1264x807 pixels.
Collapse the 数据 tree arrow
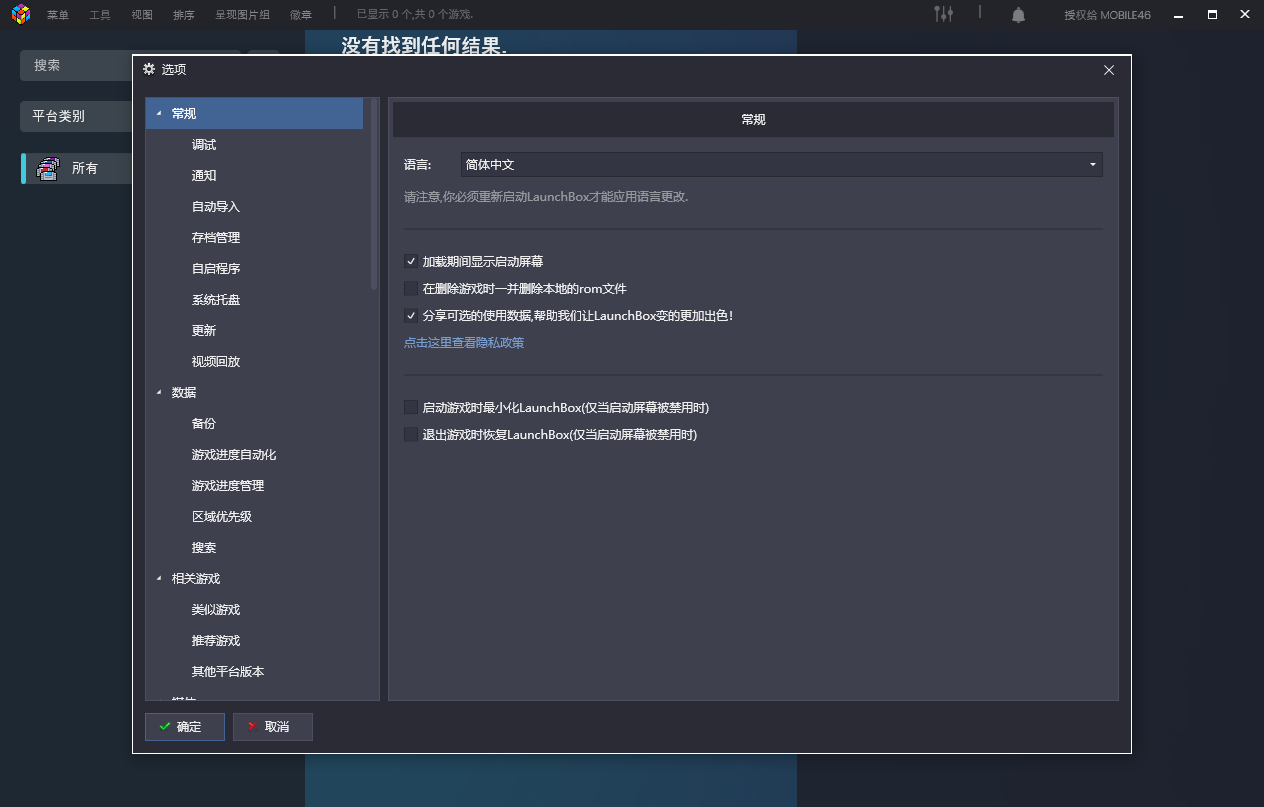click(x=158, y=392)
